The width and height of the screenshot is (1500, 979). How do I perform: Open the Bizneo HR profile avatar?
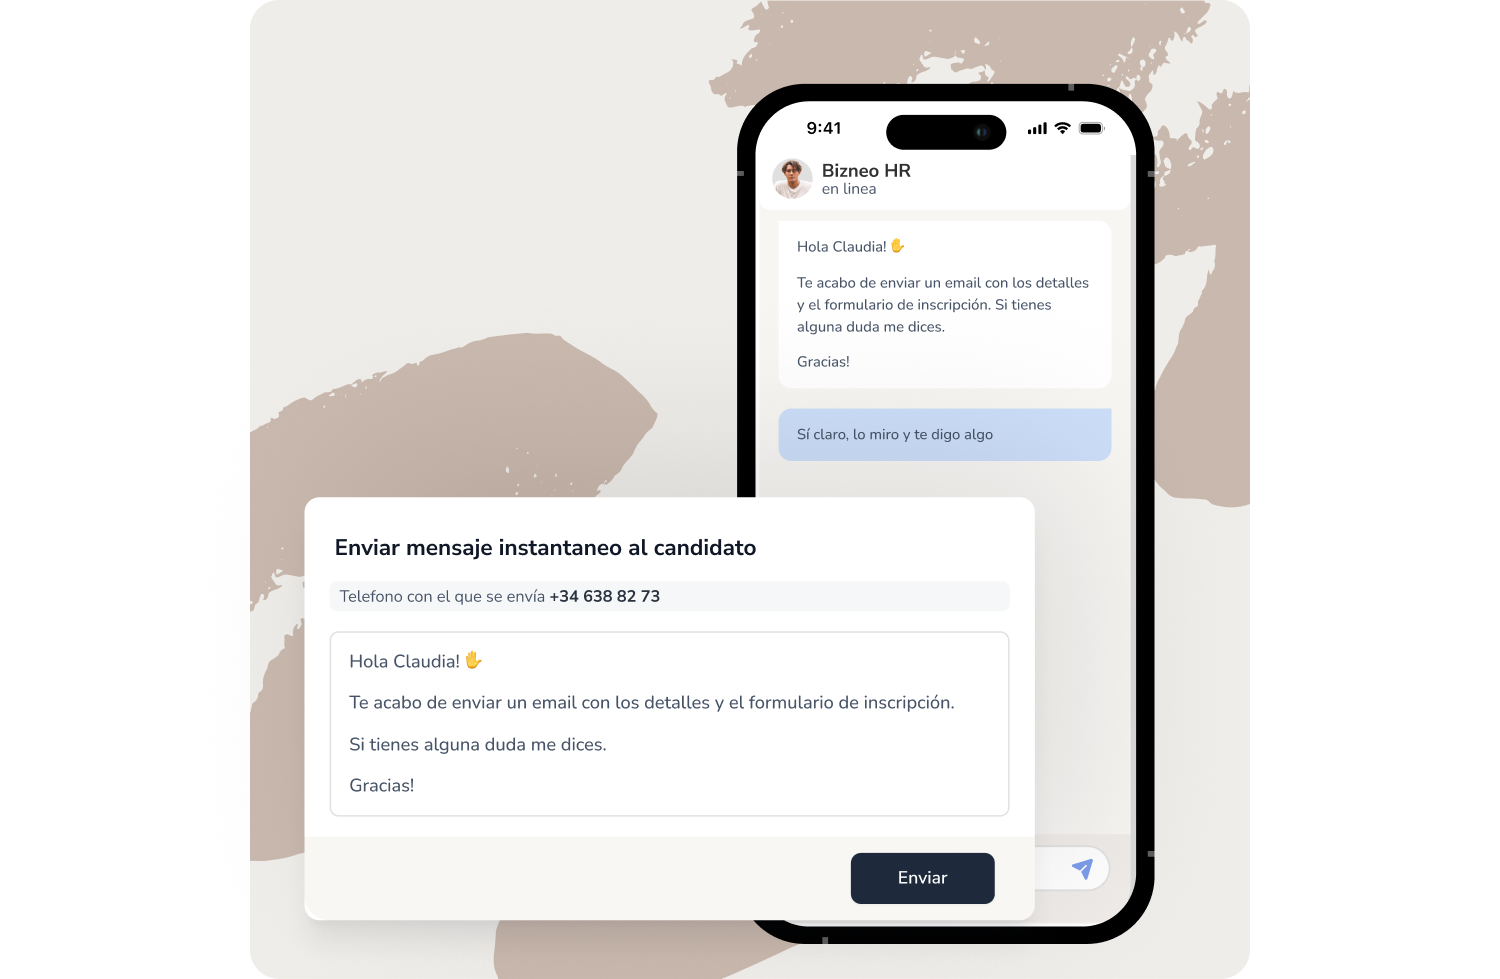pyautogui.click(x=792, y=179)
